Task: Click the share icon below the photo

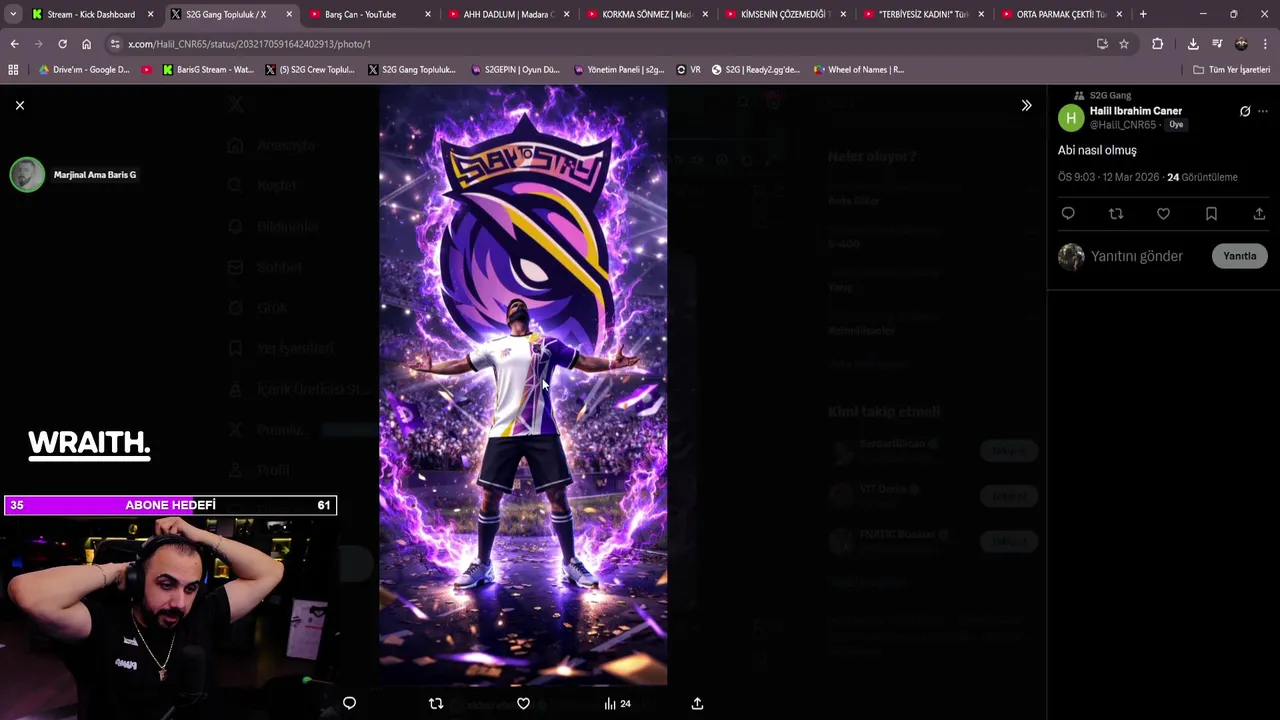Action: pyautogui.click(x=697, y=703)
